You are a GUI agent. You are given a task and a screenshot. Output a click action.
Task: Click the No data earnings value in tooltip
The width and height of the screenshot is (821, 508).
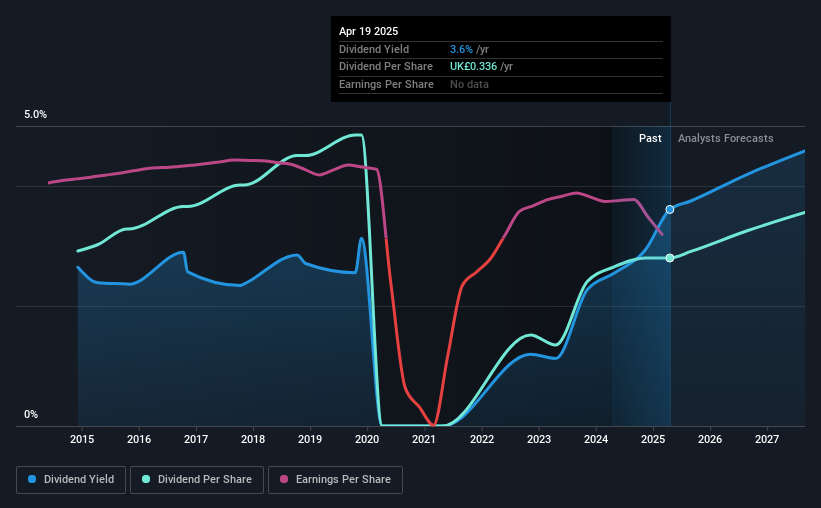(469, 84)
